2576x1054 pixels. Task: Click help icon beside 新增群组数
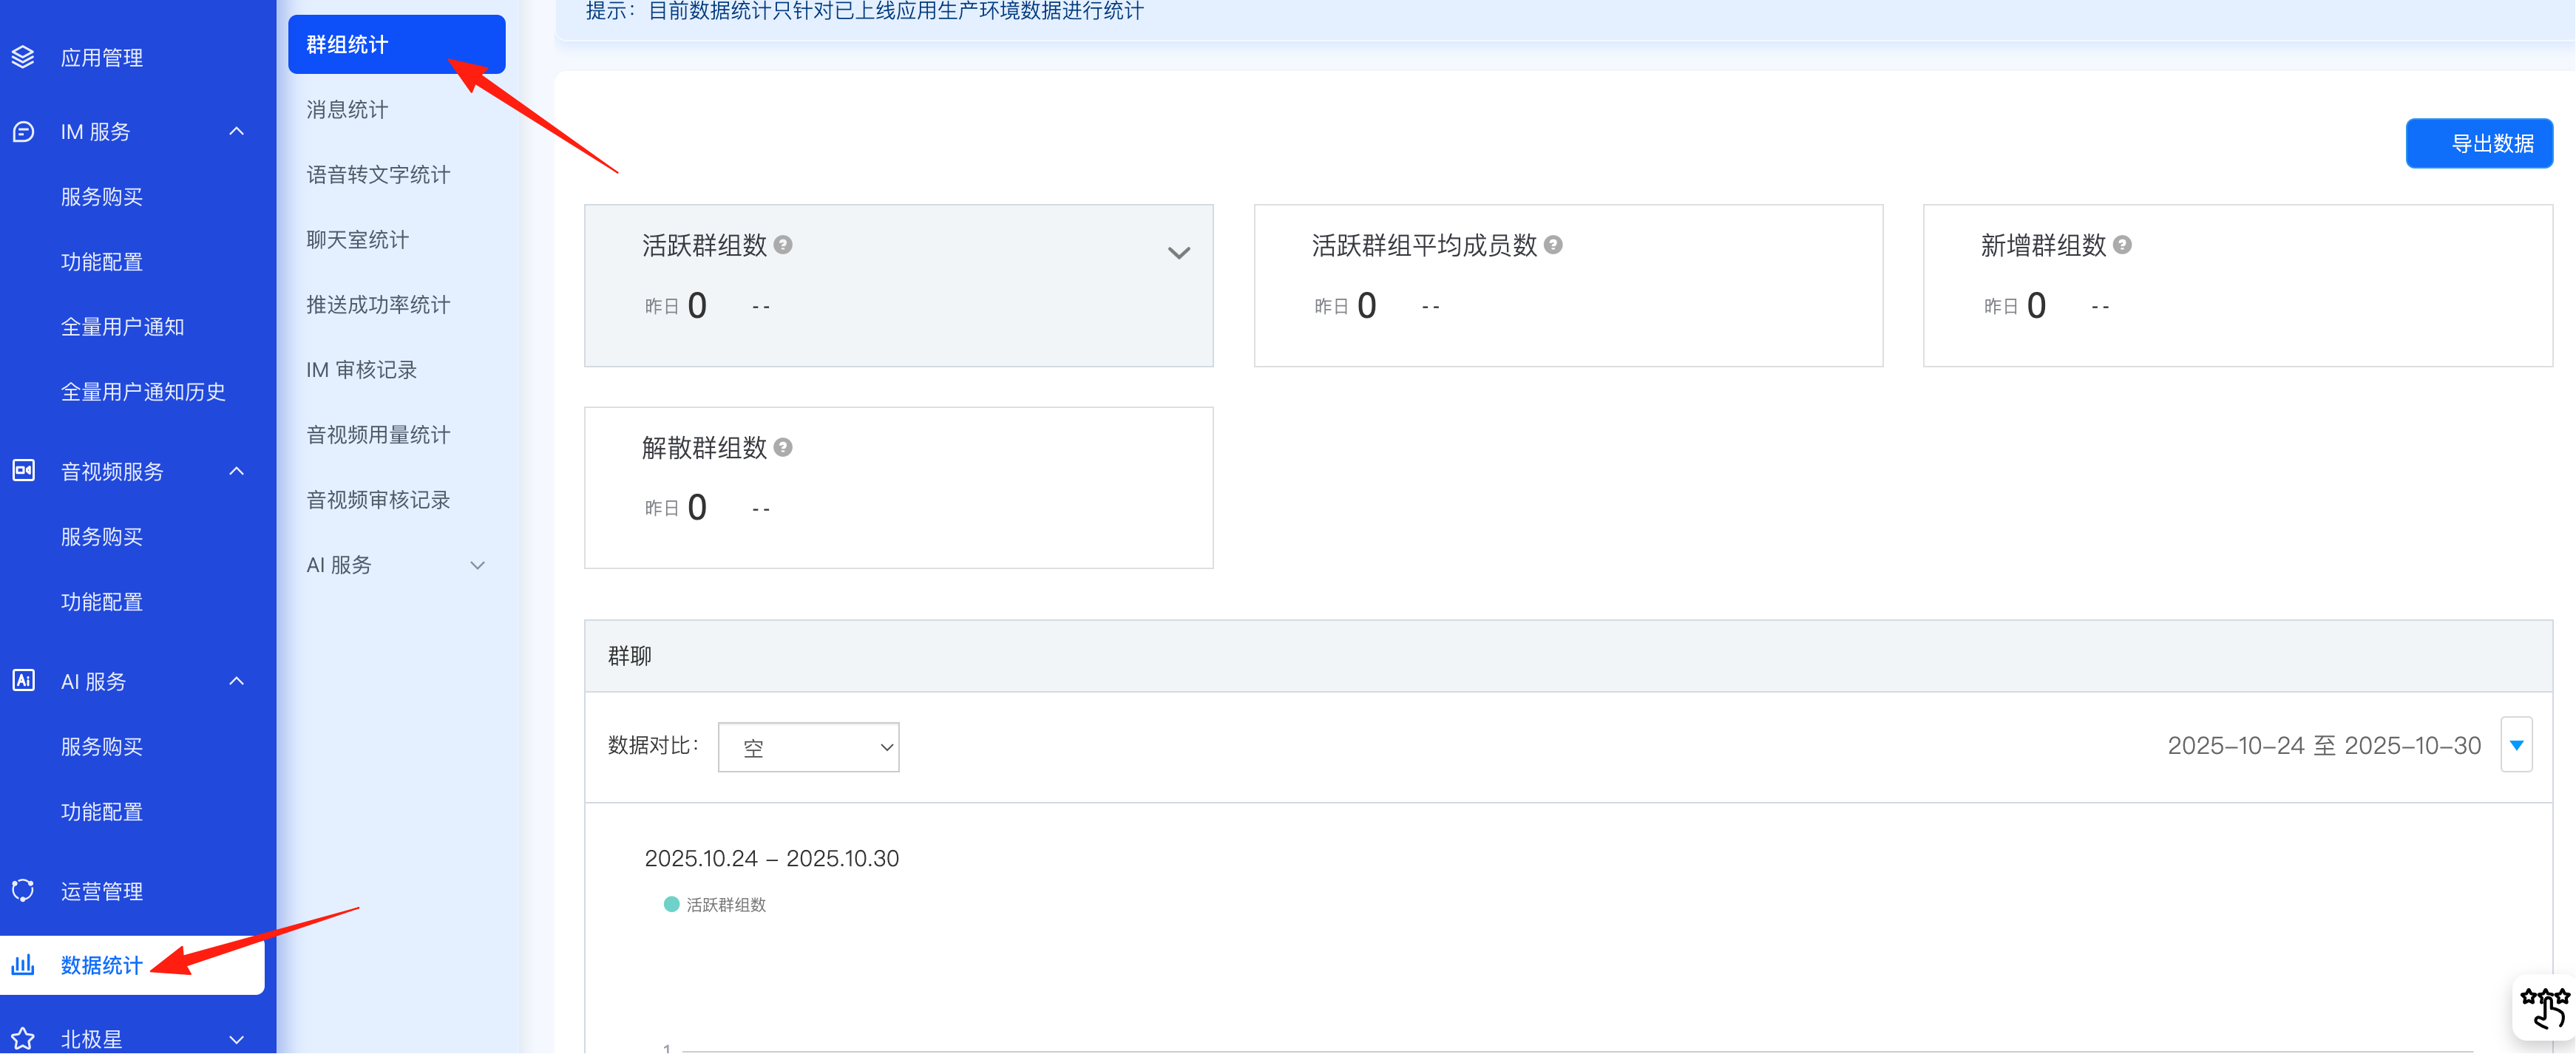(2122, 245)
